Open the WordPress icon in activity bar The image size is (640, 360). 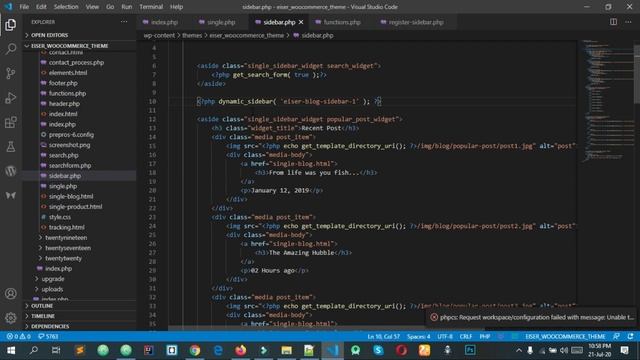[11, 171]
